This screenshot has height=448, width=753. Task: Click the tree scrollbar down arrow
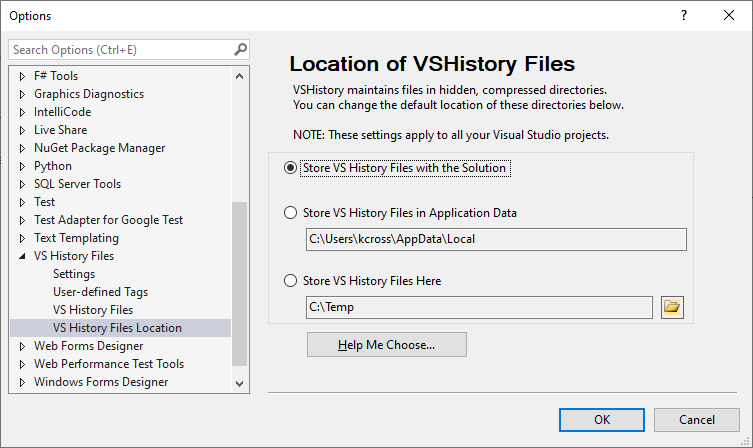tap(239, 383)
